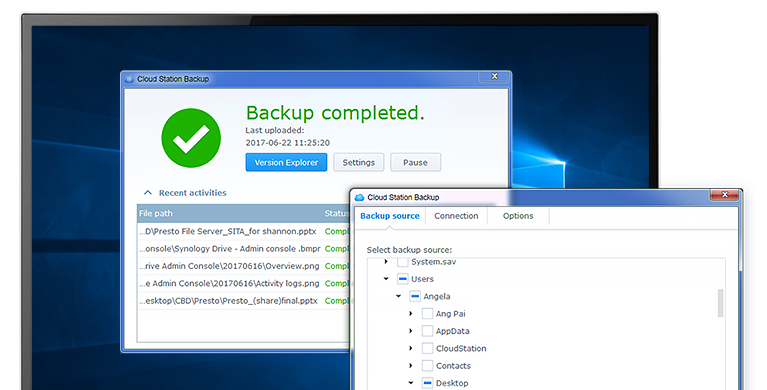Viewport: 767px width, 390px height.
Task: Check the Contacts folder checkbox
Action: tap(427, 366)
